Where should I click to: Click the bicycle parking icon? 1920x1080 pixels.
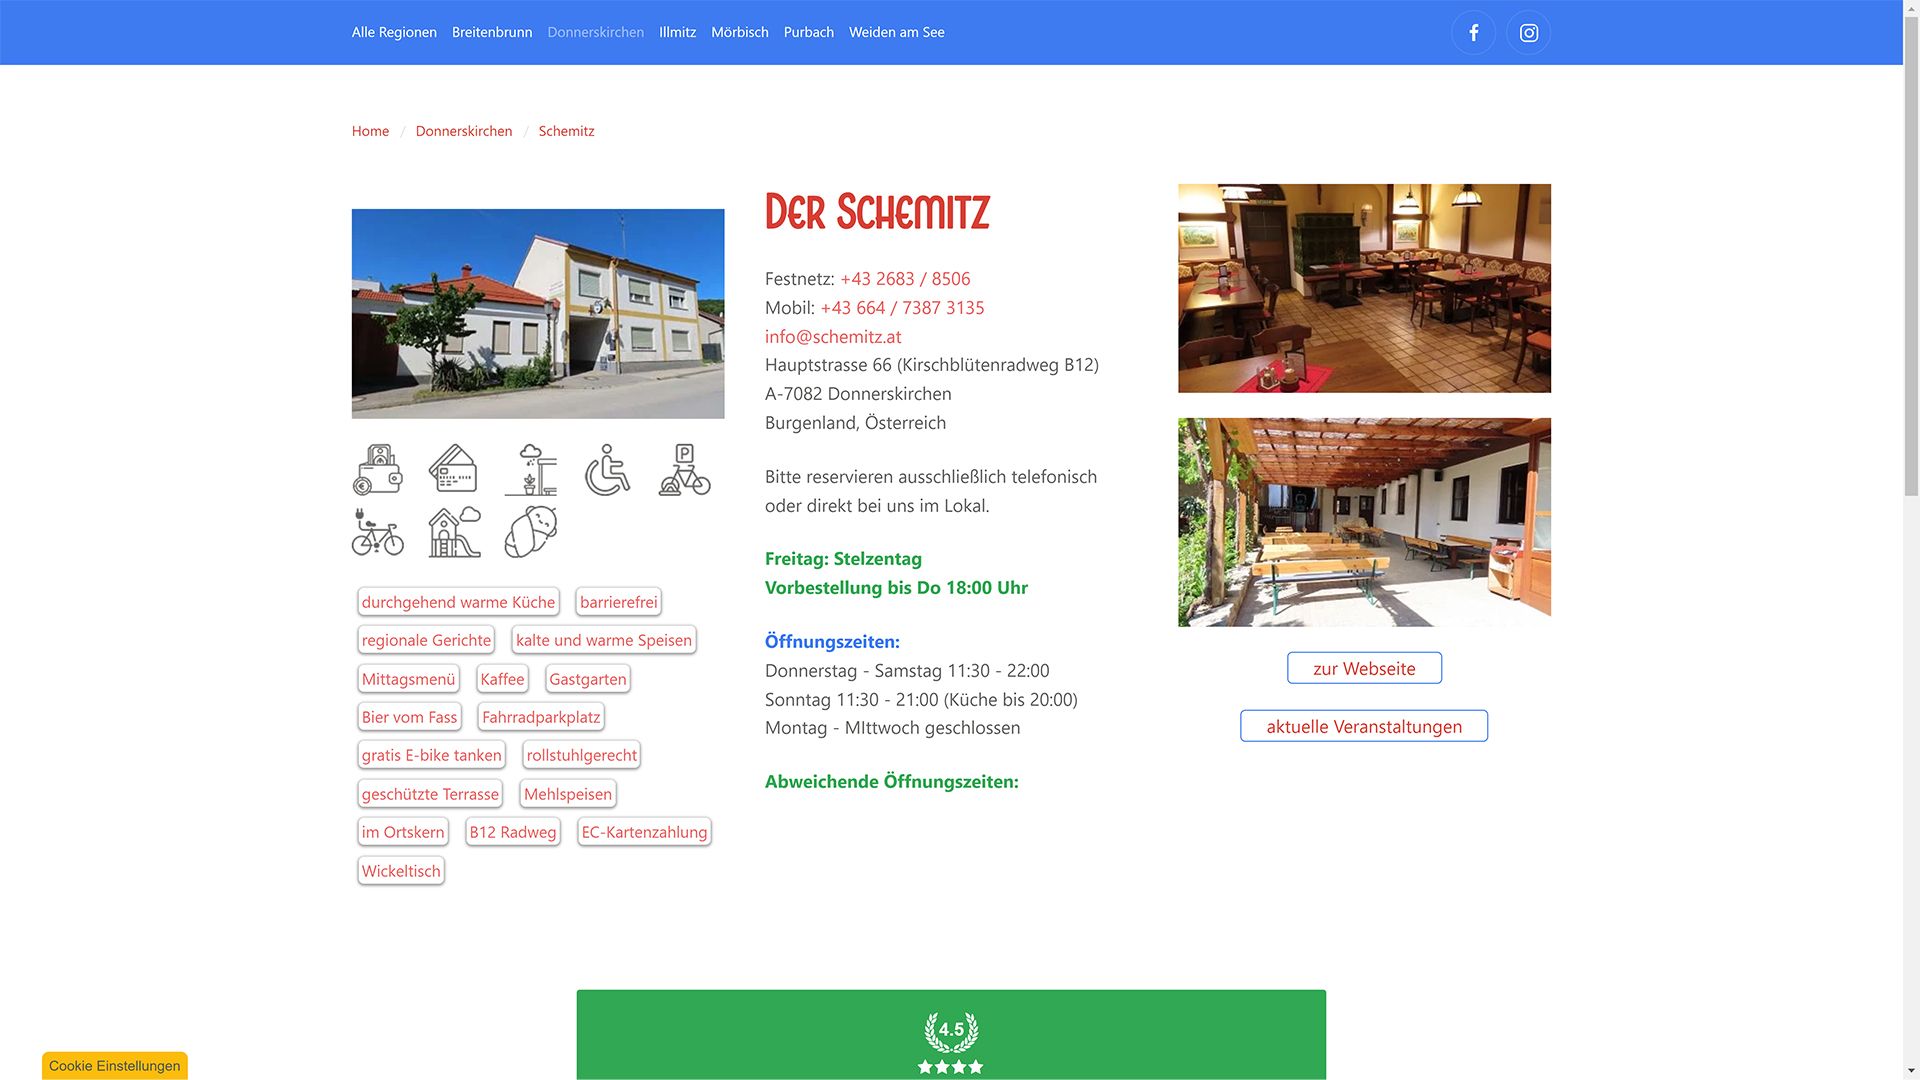point(685,470)
